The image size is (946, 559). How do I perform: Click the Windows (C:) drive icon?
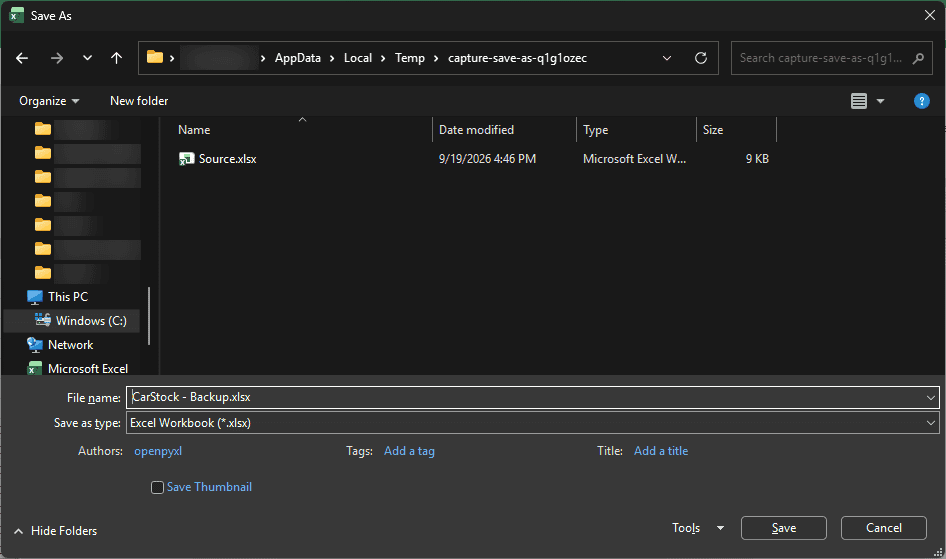click(x=43, y=320)
